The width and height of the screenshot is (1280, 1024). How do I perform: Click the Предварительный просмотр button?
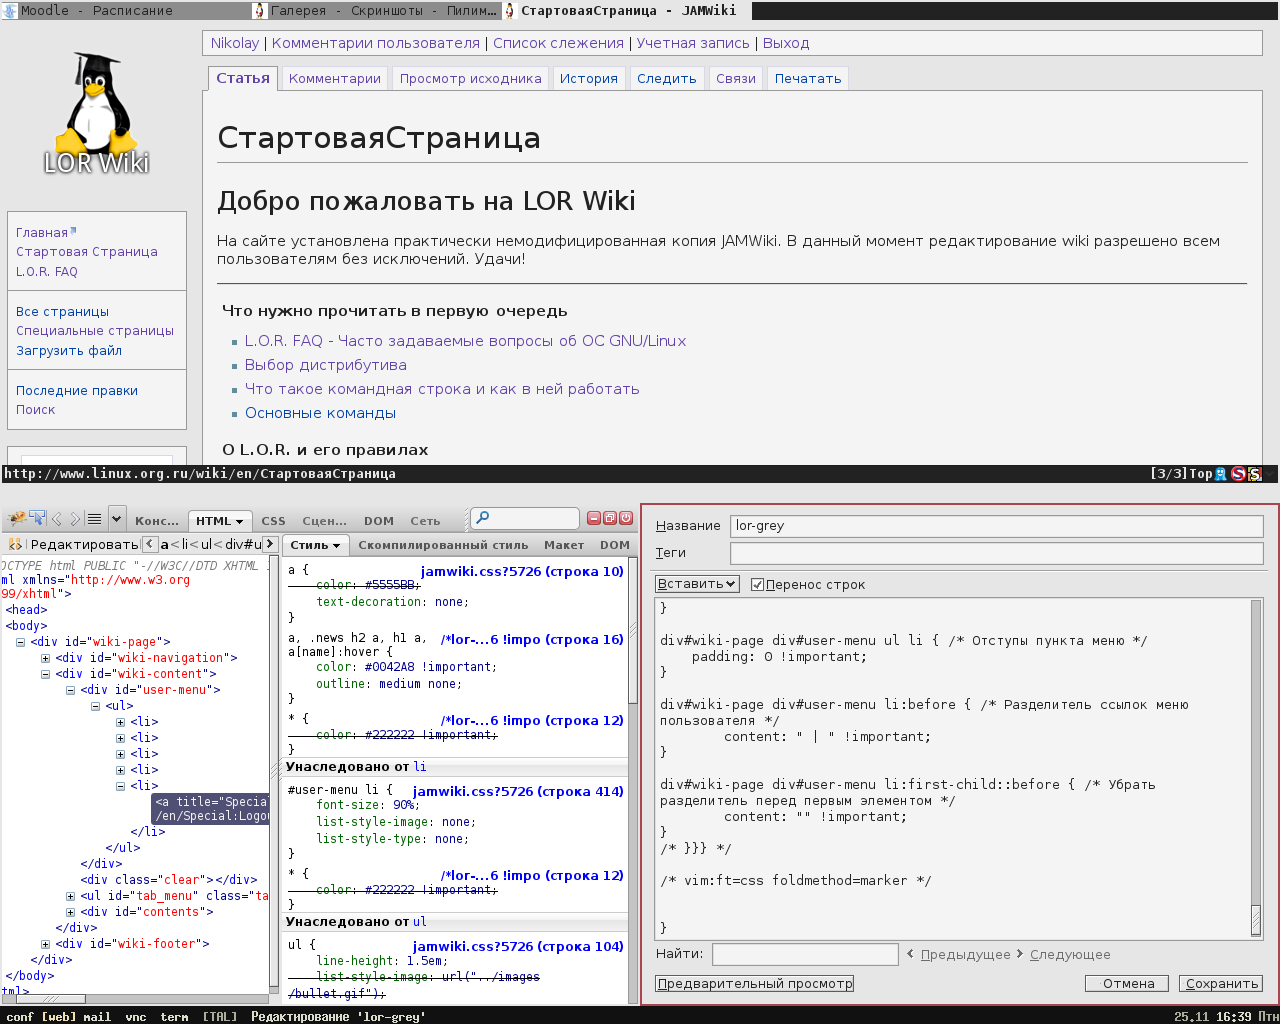pyautogui.click(x=755, y=984)
